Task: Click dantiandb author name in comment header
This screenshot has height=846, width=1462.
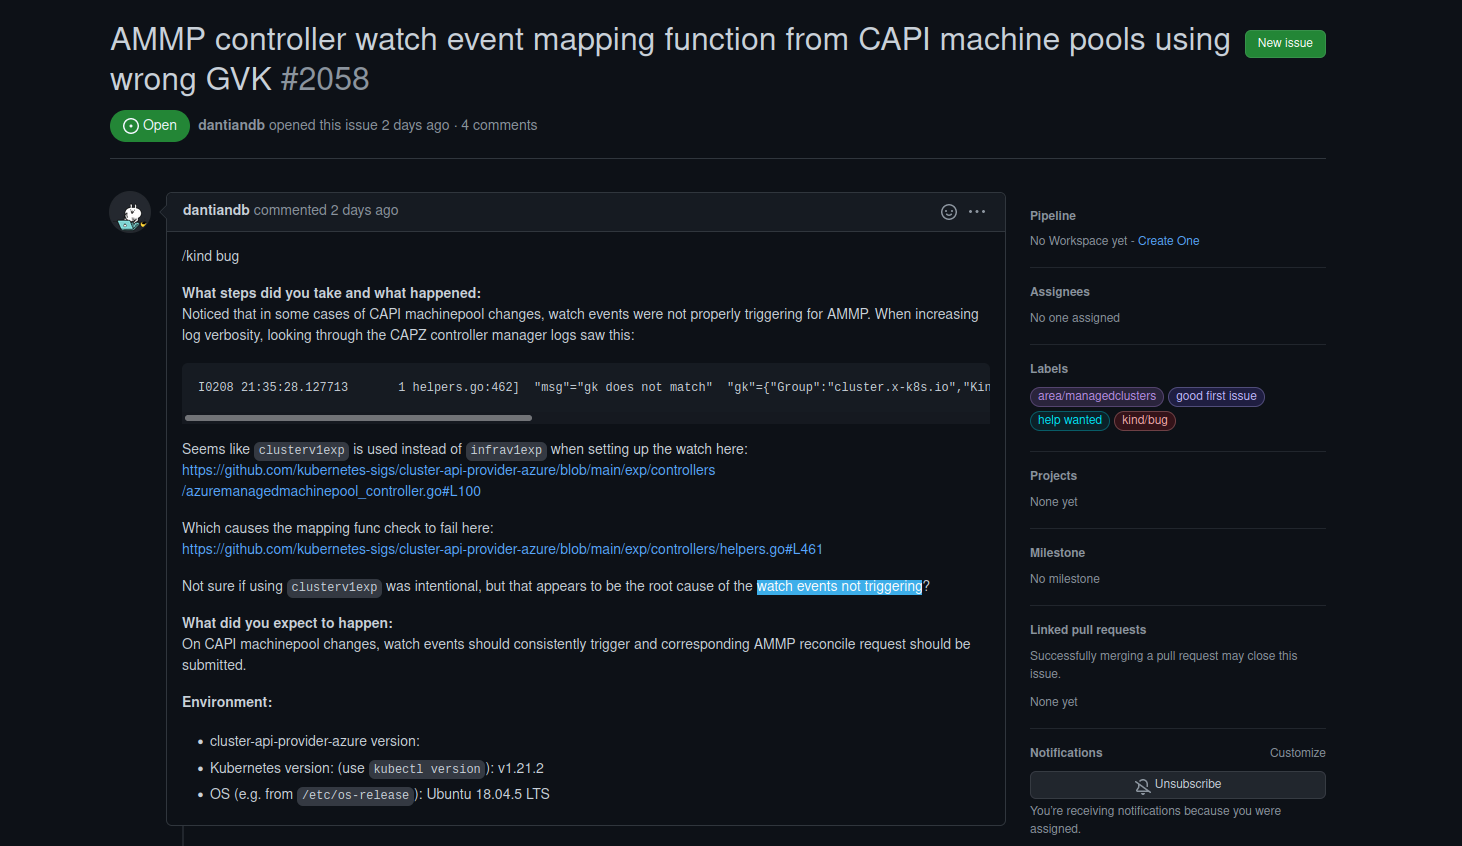Action: [216, 210]
